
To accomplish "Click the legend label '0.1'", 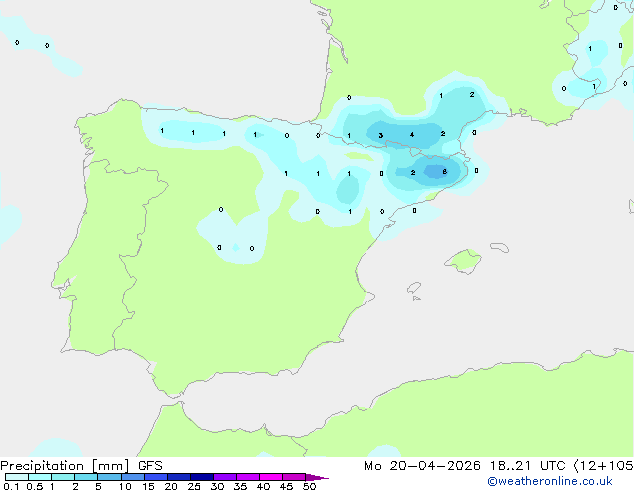I will pos(11,486).
